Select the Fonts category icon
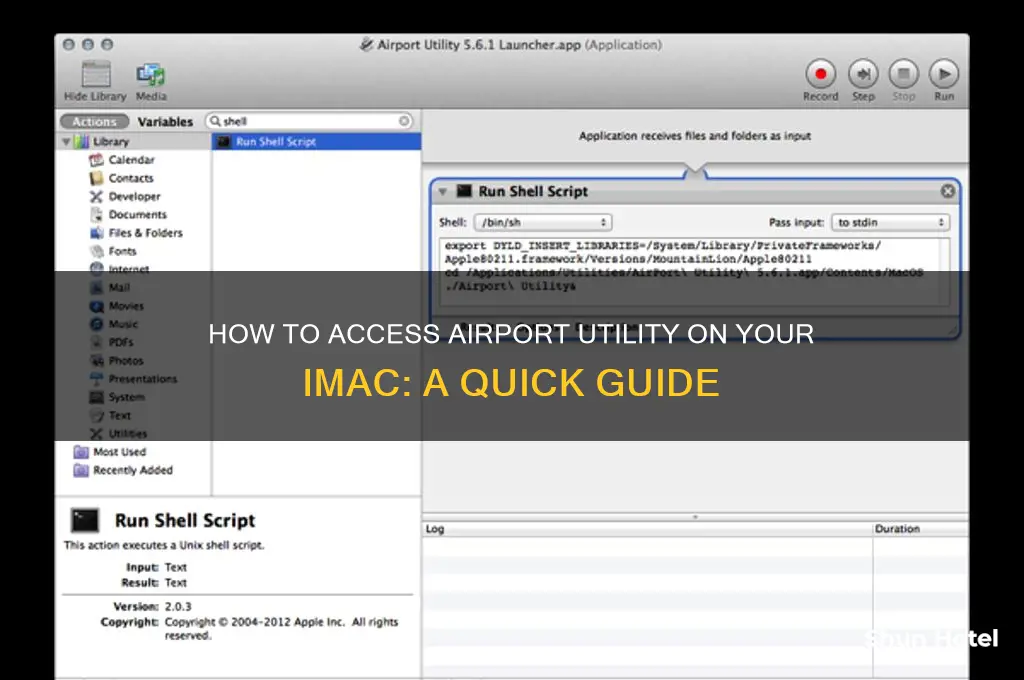Screen dimensions: 1024x680 click(96, 251)
